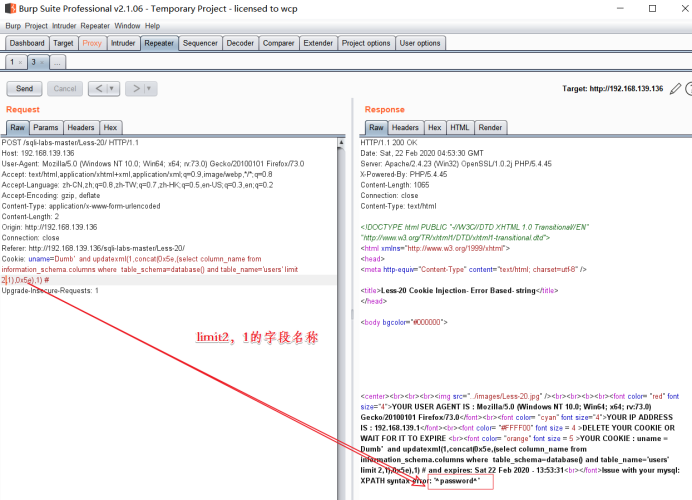692x500 pixels.
Task: Switch to the Comparer tab
Action: [278, 43]
